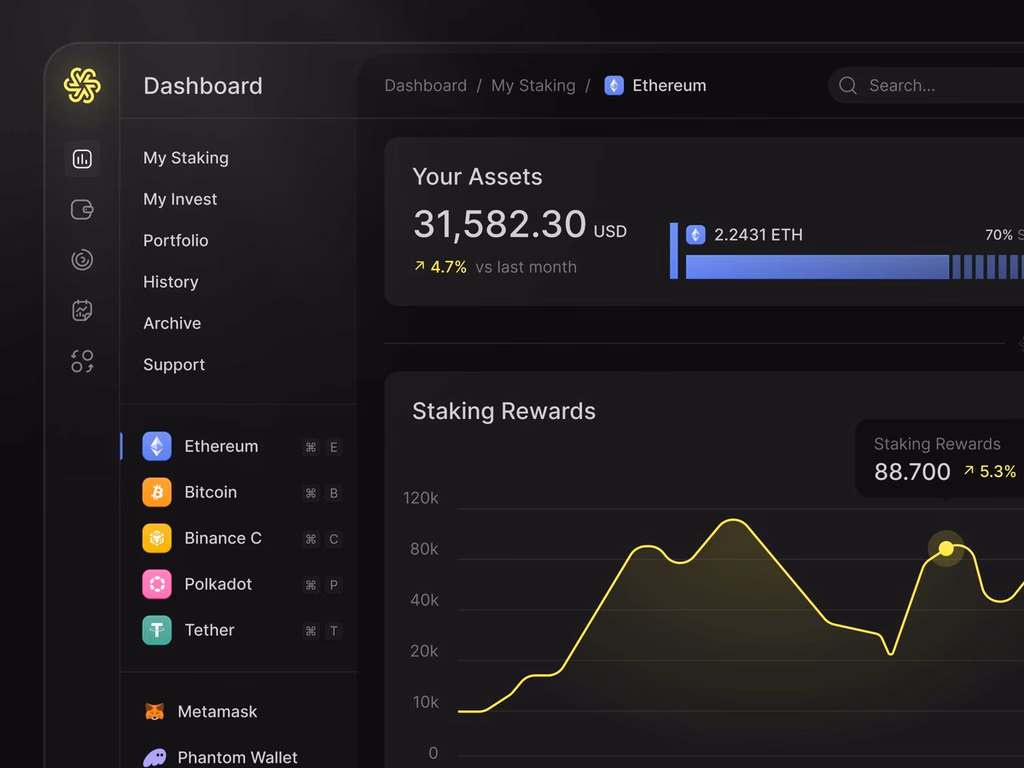Click the 120k axis label
This screenshot has height=768, width=1024.
coord(421,498)
